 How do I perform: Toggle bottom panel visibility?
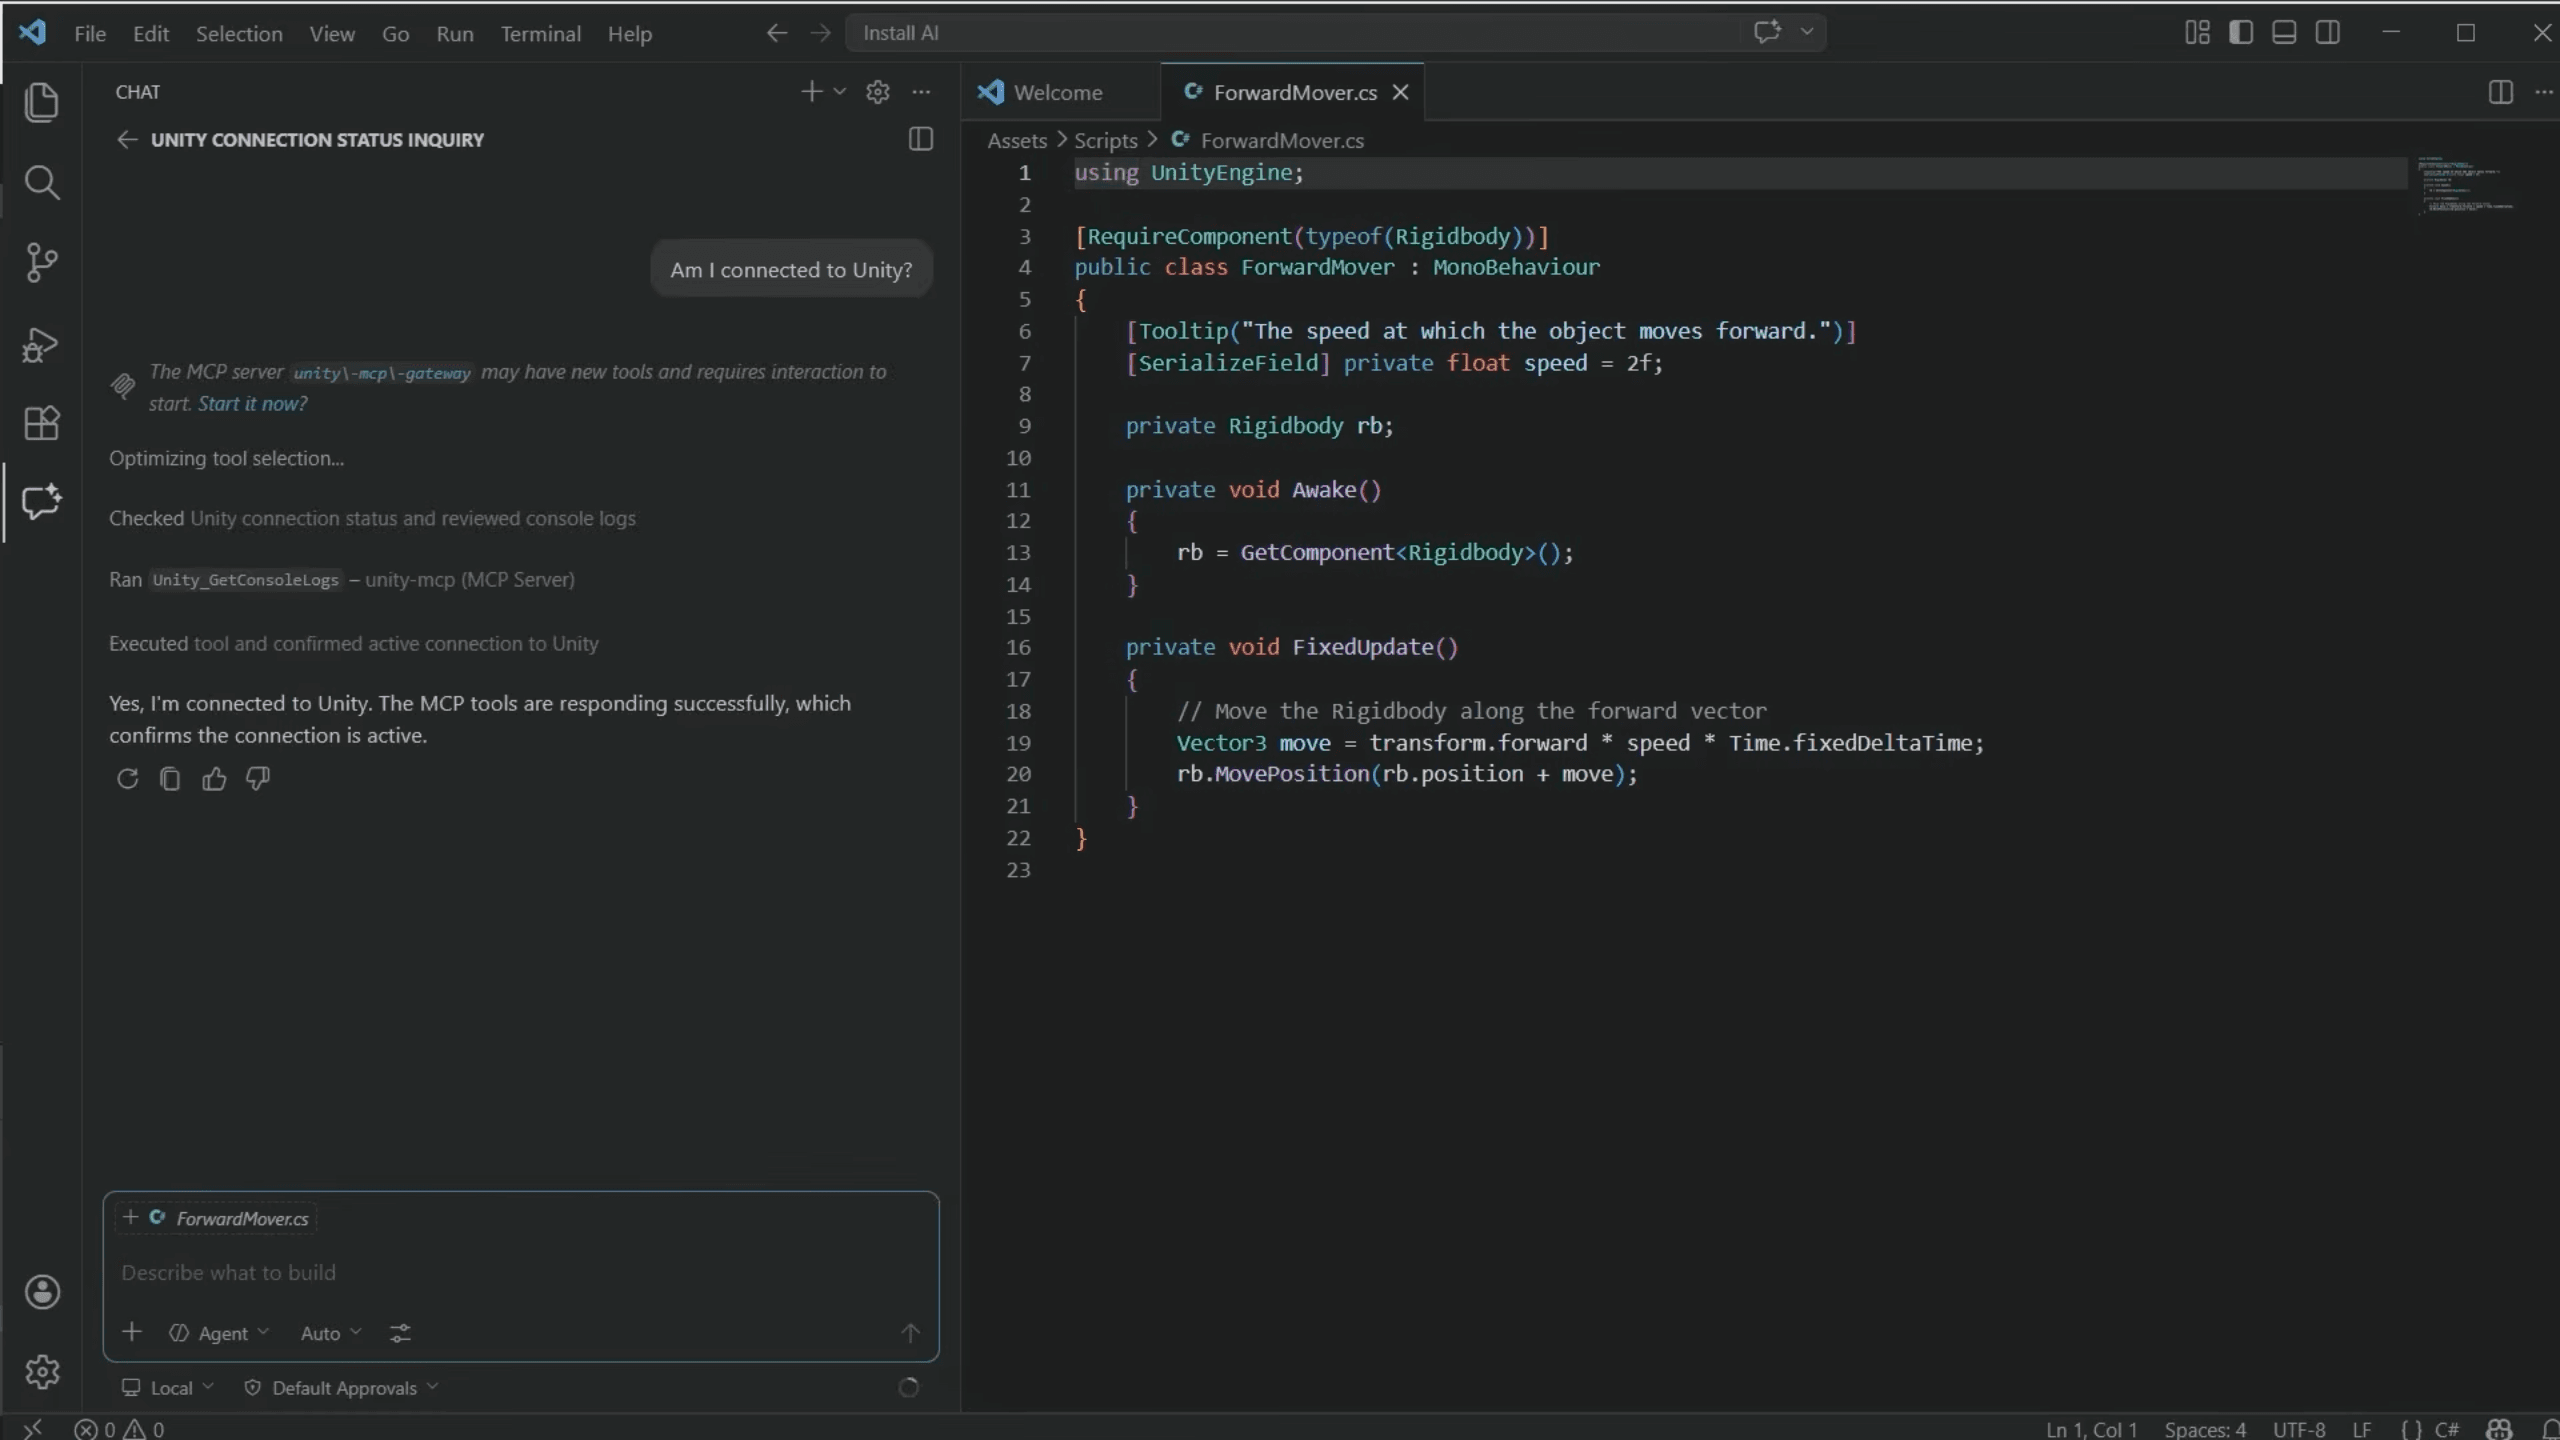(x=2284, y=33)
